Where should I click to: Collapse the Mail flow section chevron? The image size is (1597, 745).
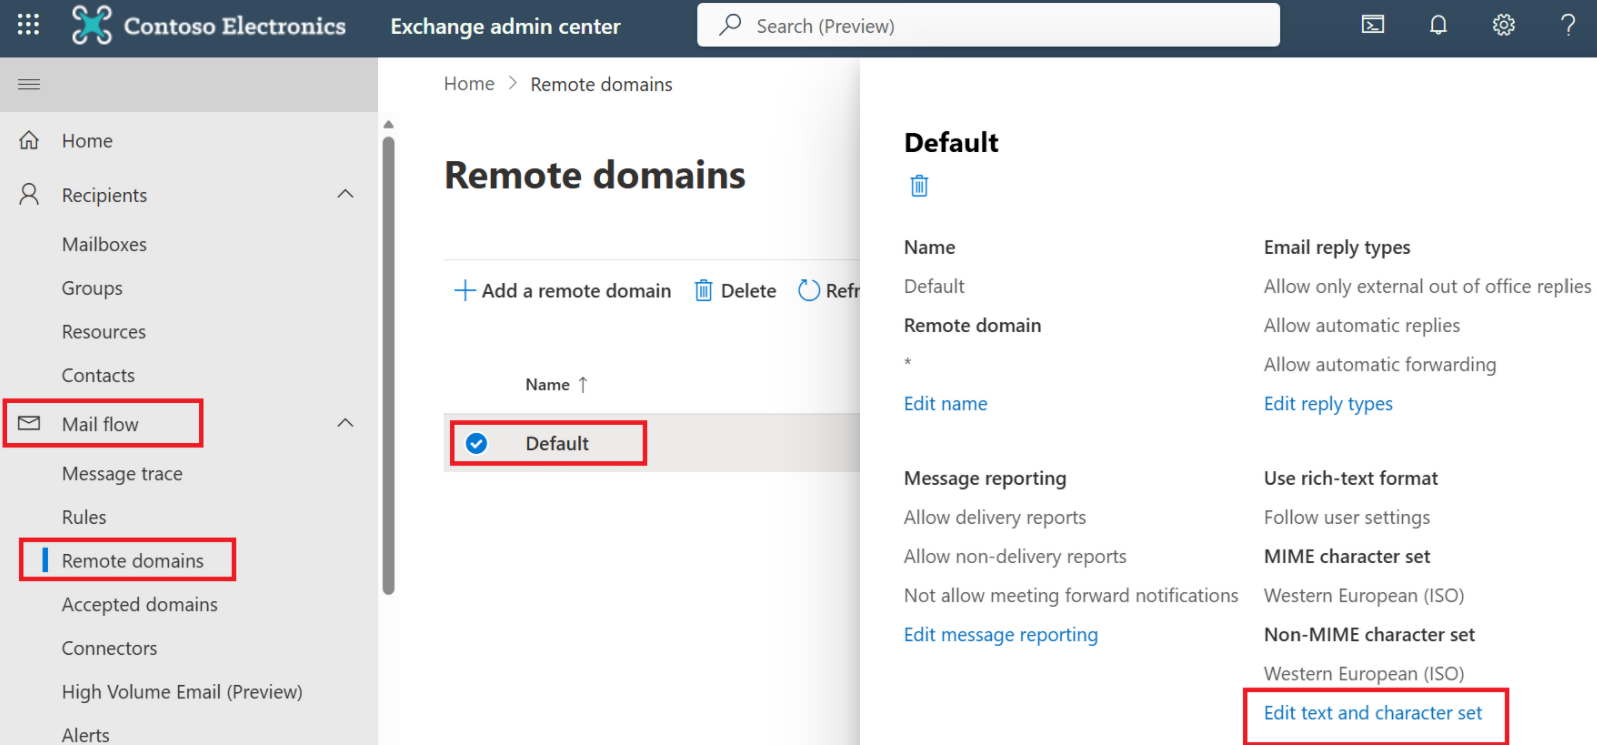pyautogui.click(x=345, y=423)
